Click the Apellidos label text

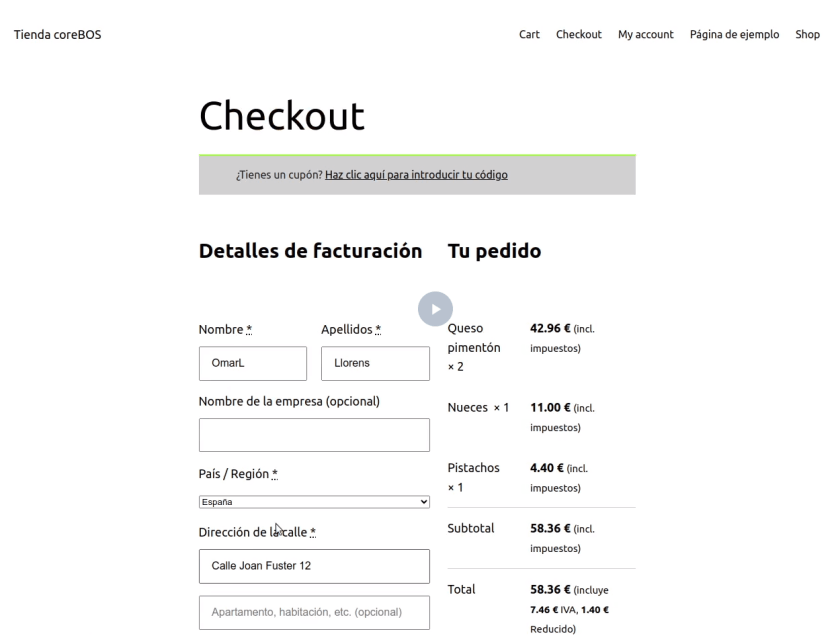tap(347, 329)
